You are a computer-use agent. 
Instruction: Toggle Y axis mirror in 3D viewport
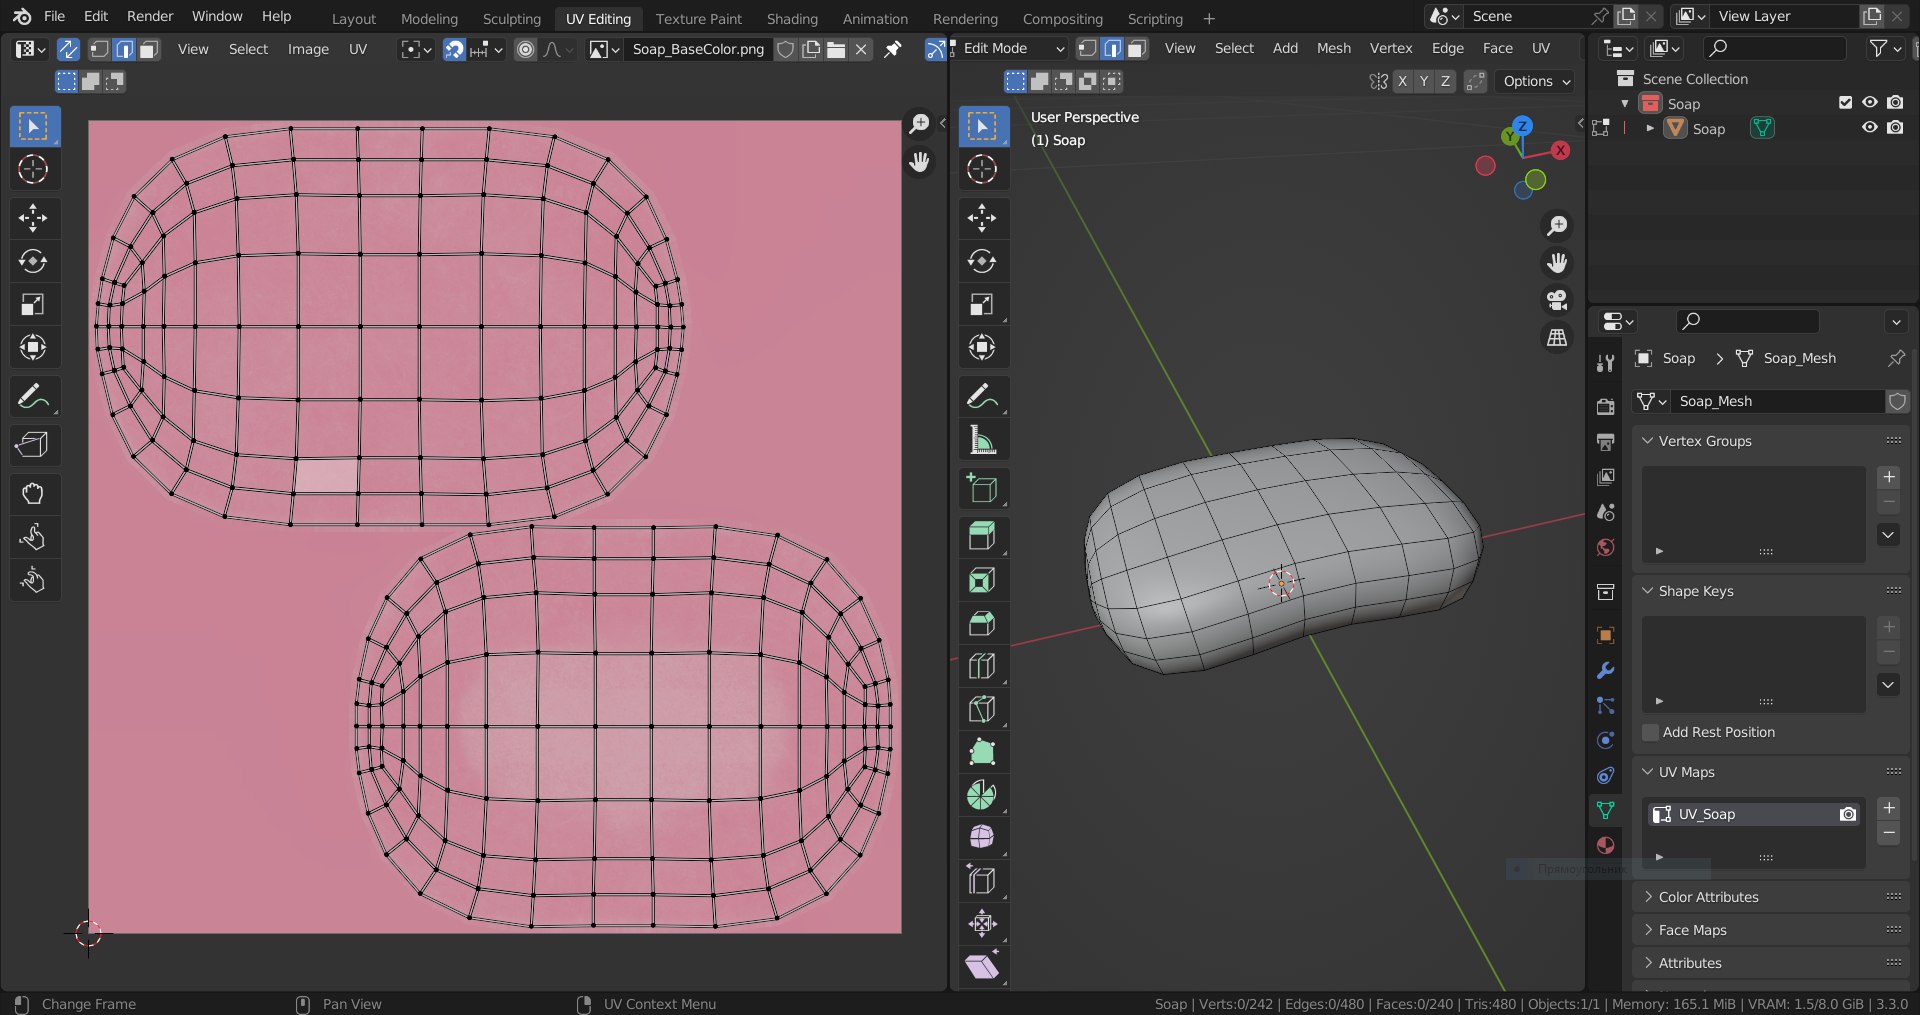click(x=1424, y=82)
